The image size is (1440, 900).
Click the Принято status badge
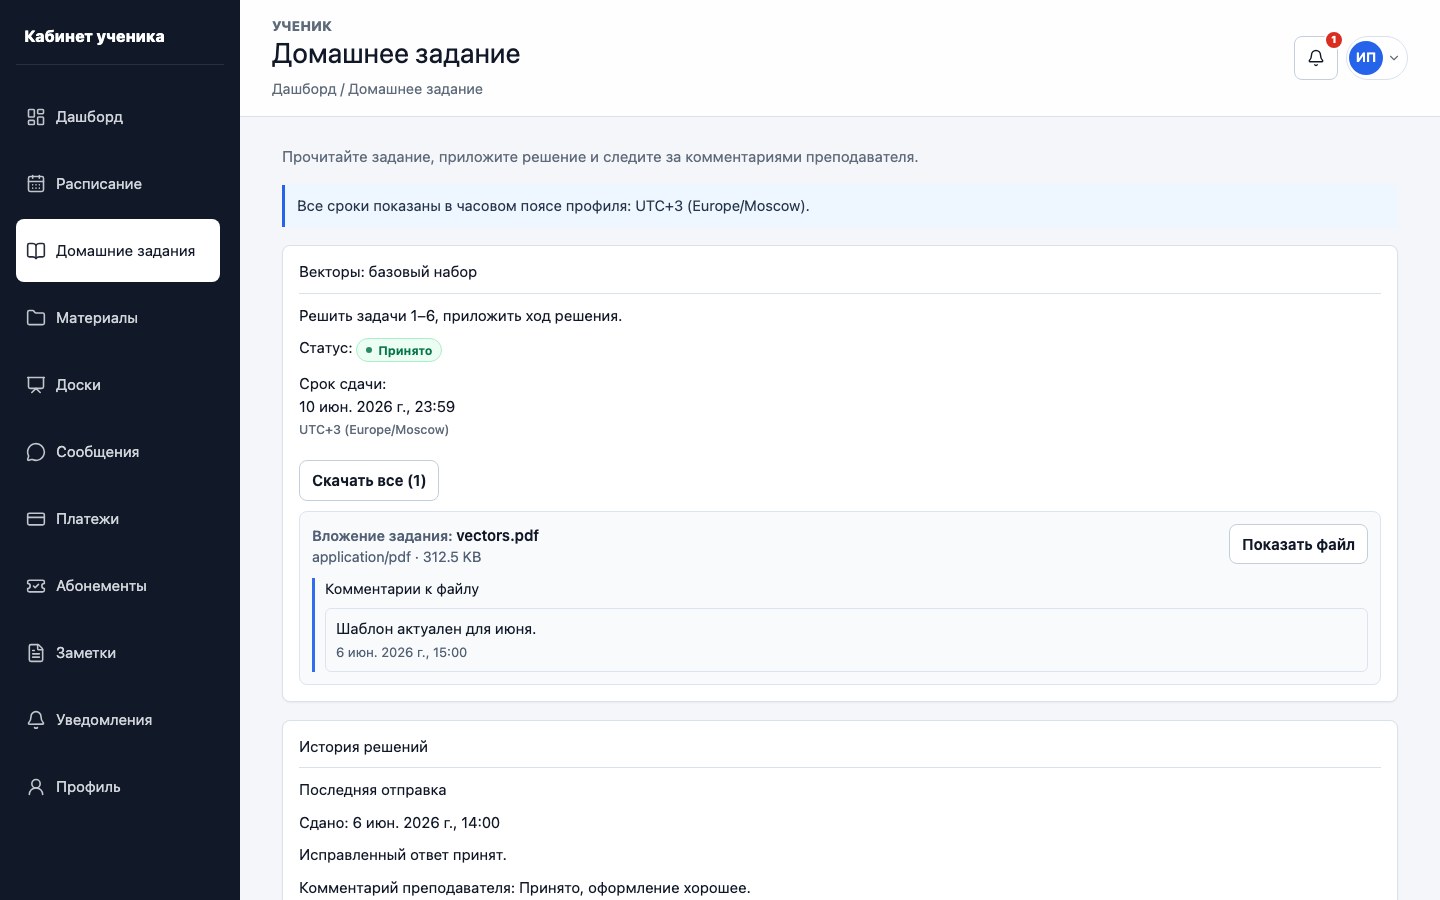coord(399,350)
